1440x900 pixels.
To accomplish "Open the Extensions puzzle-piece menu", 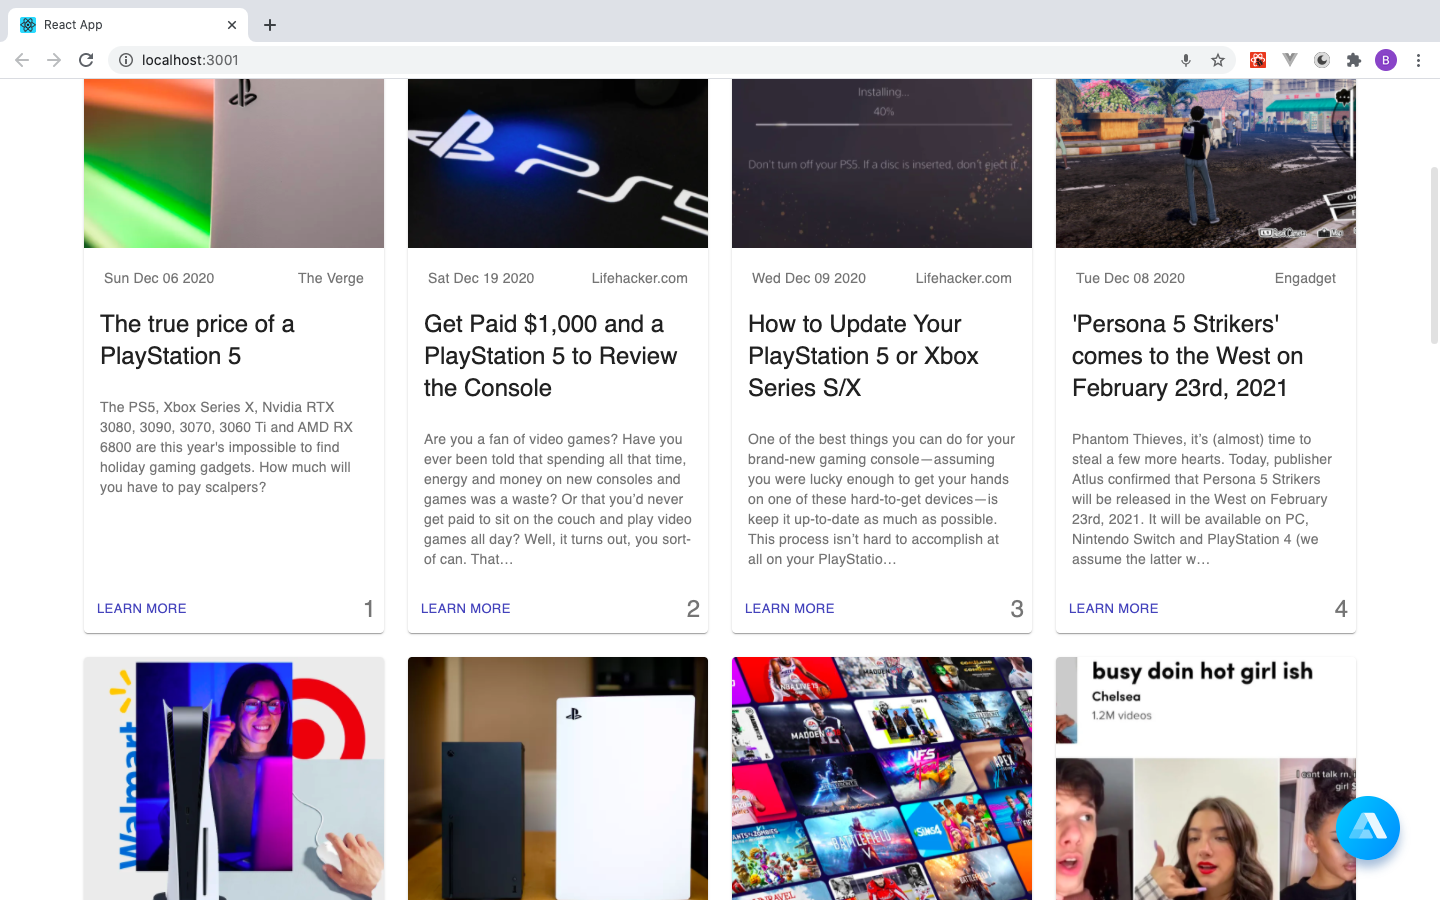I will tap(1354, 60).
